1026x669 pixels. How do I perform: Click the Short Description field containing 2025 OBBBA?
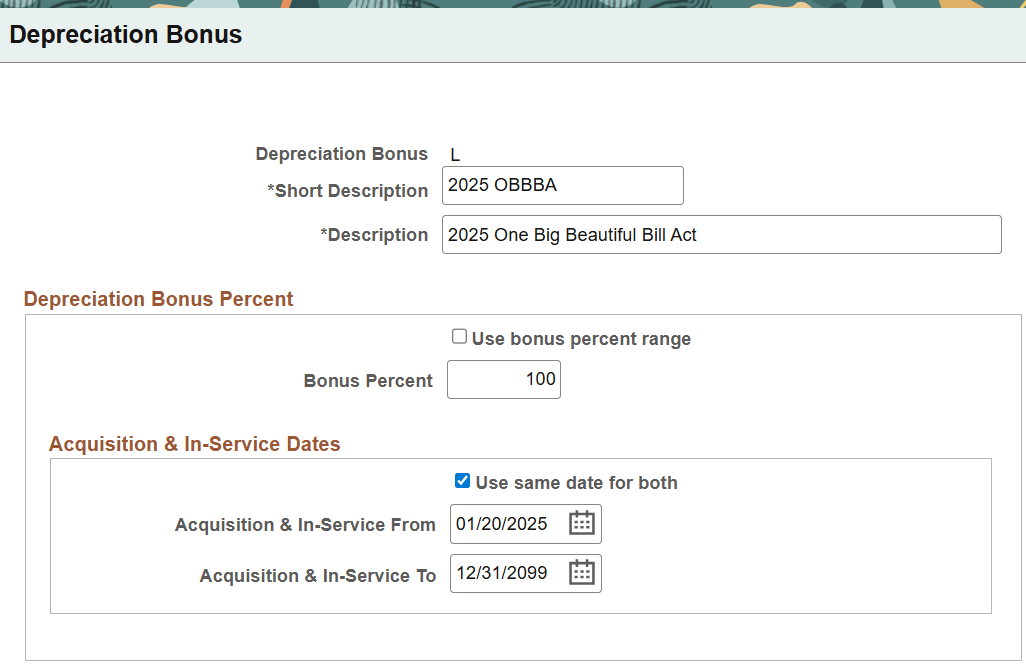(x=562, y=185)
